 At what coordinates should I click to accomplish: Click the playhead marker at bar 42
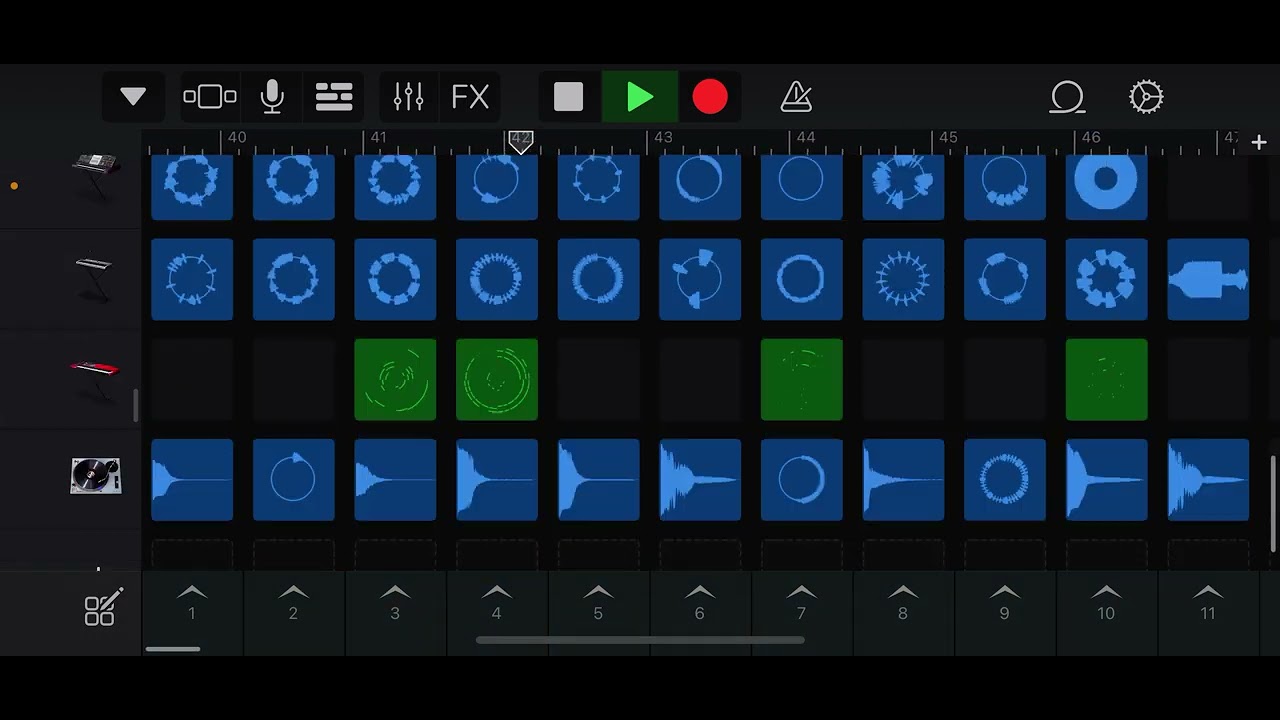click(x=520, y=141)
